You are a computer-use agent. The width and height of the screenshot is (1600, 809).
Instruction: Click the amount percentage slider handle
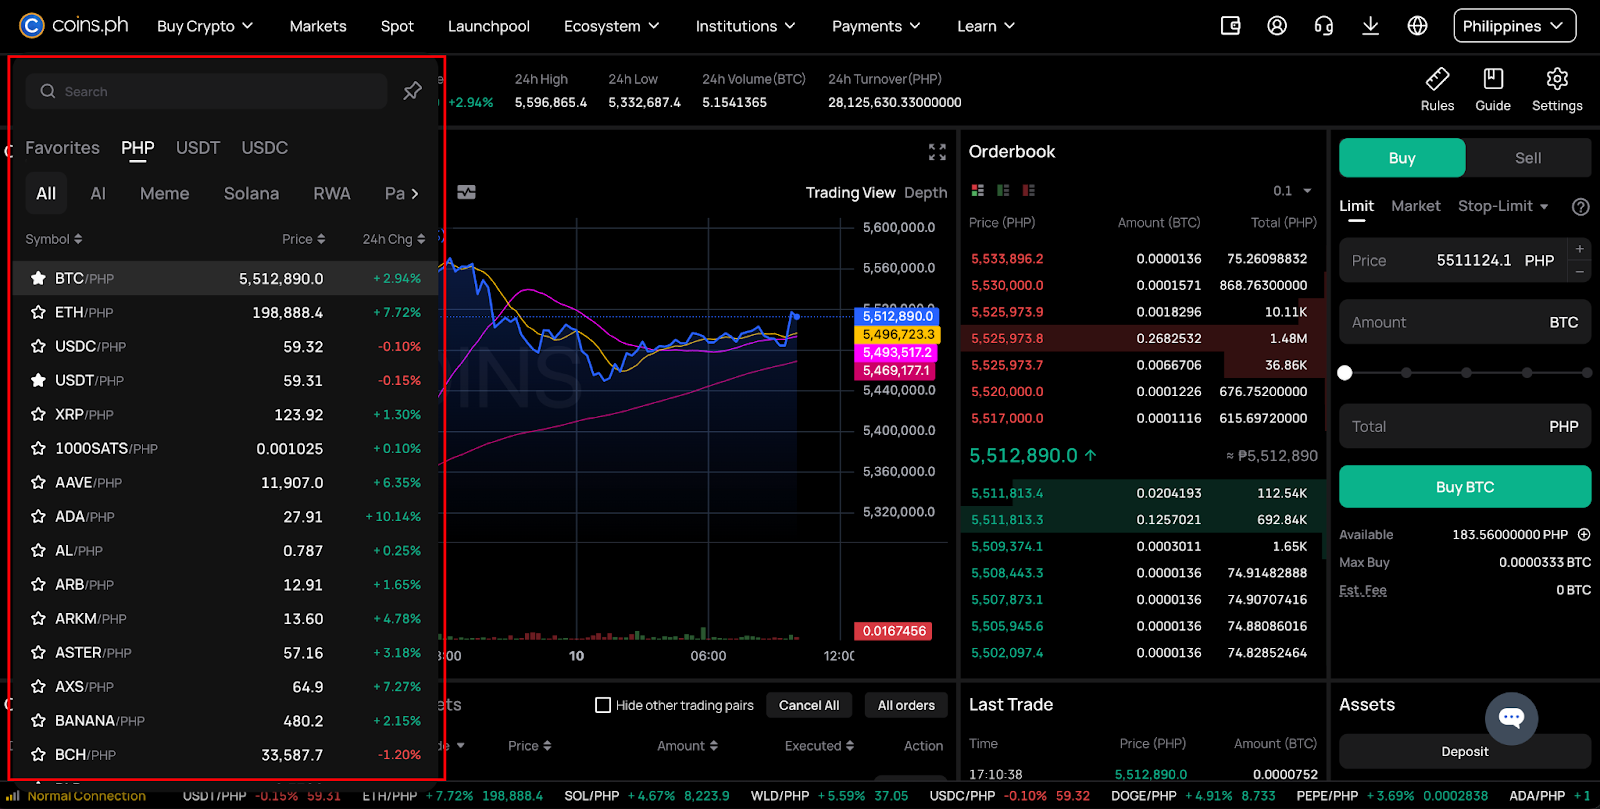tap(1345, 373)
